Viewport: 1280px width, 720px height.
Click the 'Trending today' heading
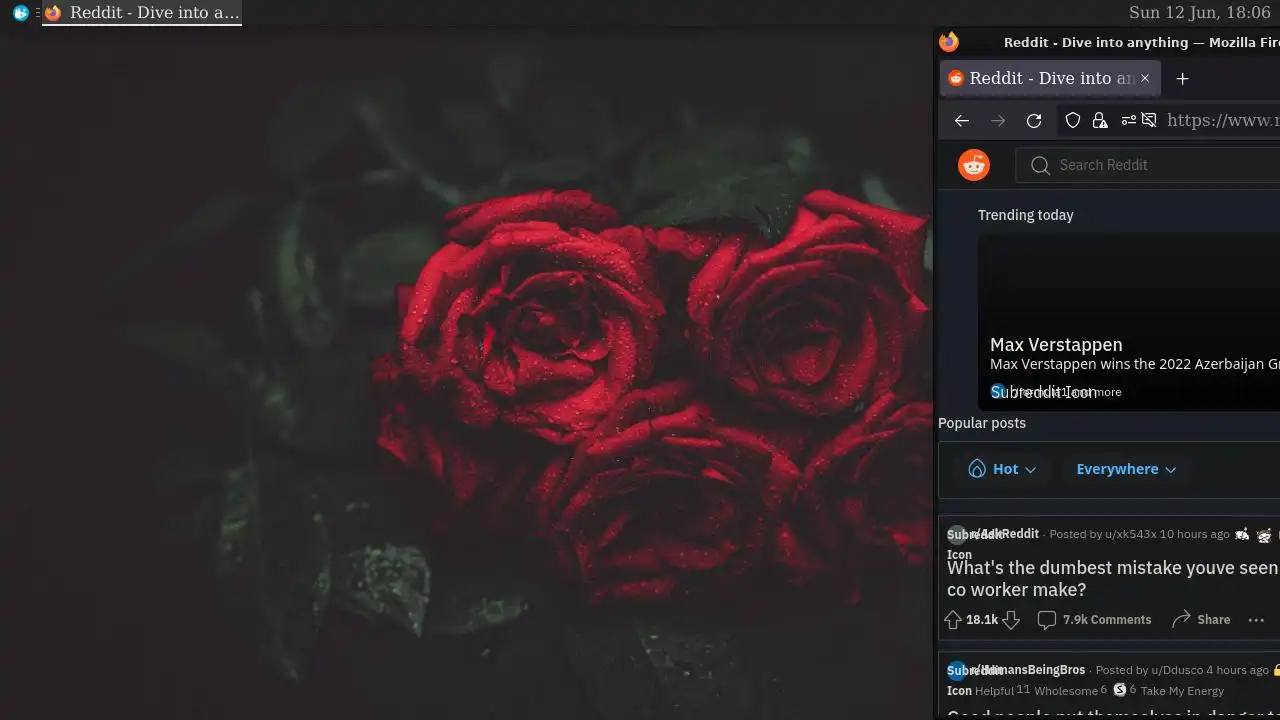(1025, 215)
